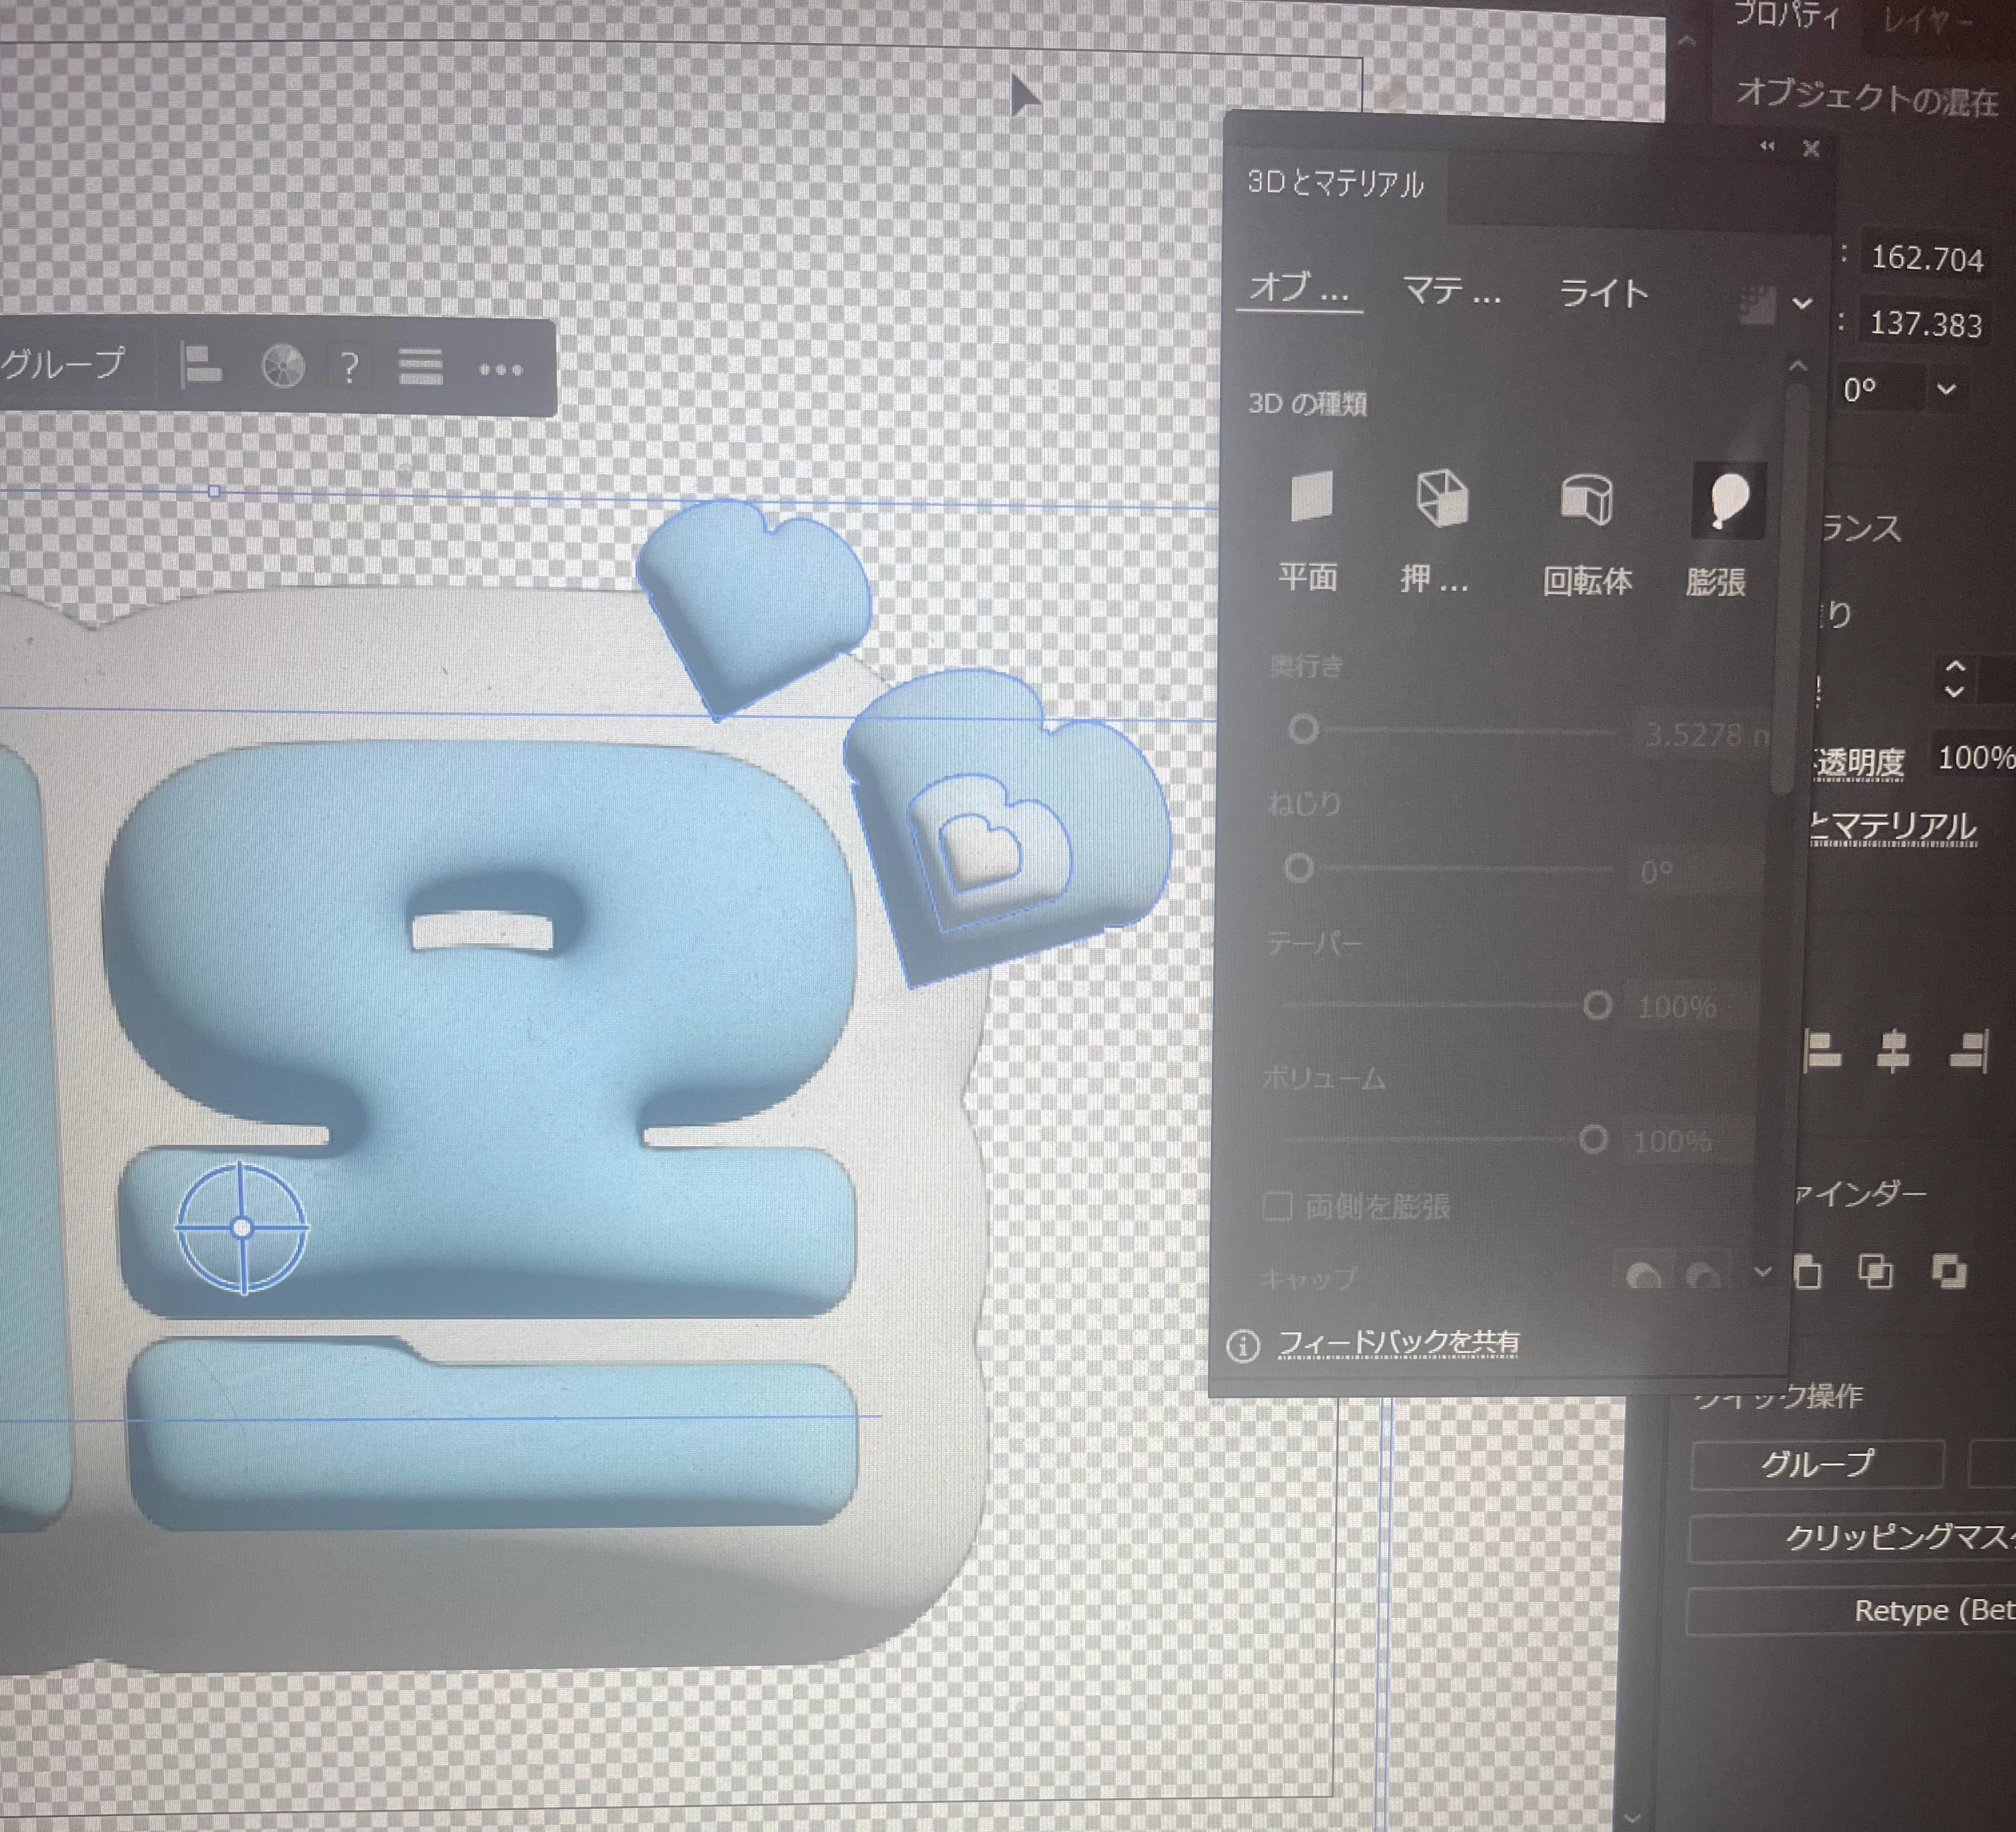Open the render settings dropdown arrow
The height and width of the screenshot is (1832, 2016).
(x=1802, y=303)
